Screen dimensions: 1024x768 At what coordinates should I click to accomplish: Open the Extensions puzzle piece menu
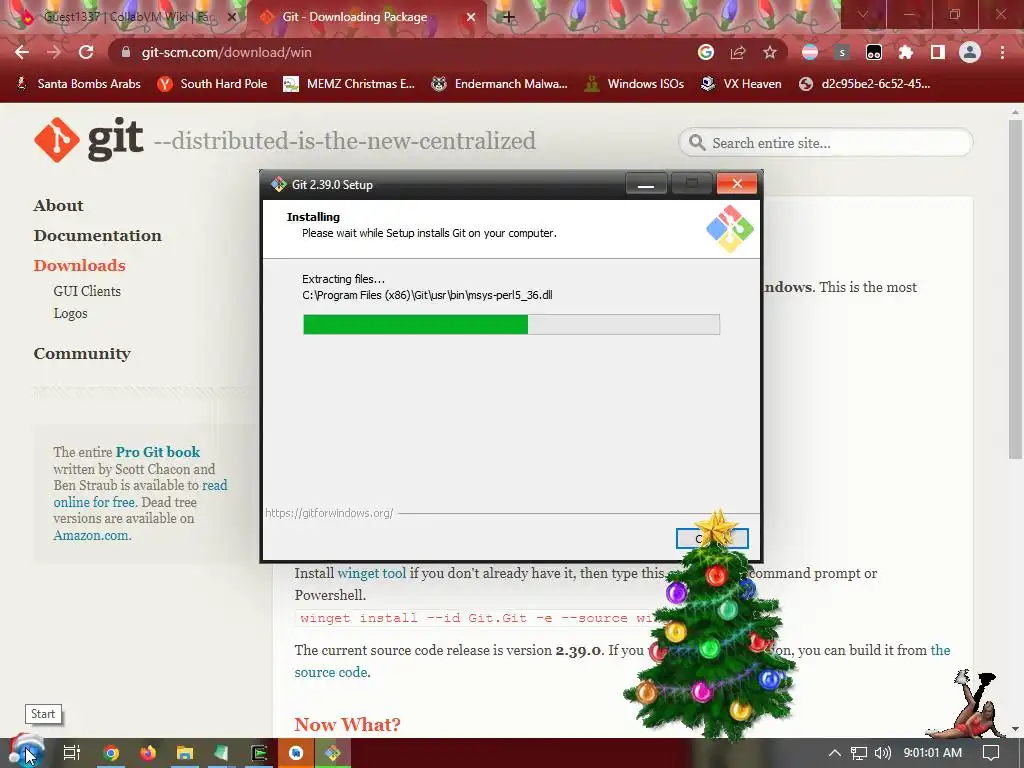906,52
